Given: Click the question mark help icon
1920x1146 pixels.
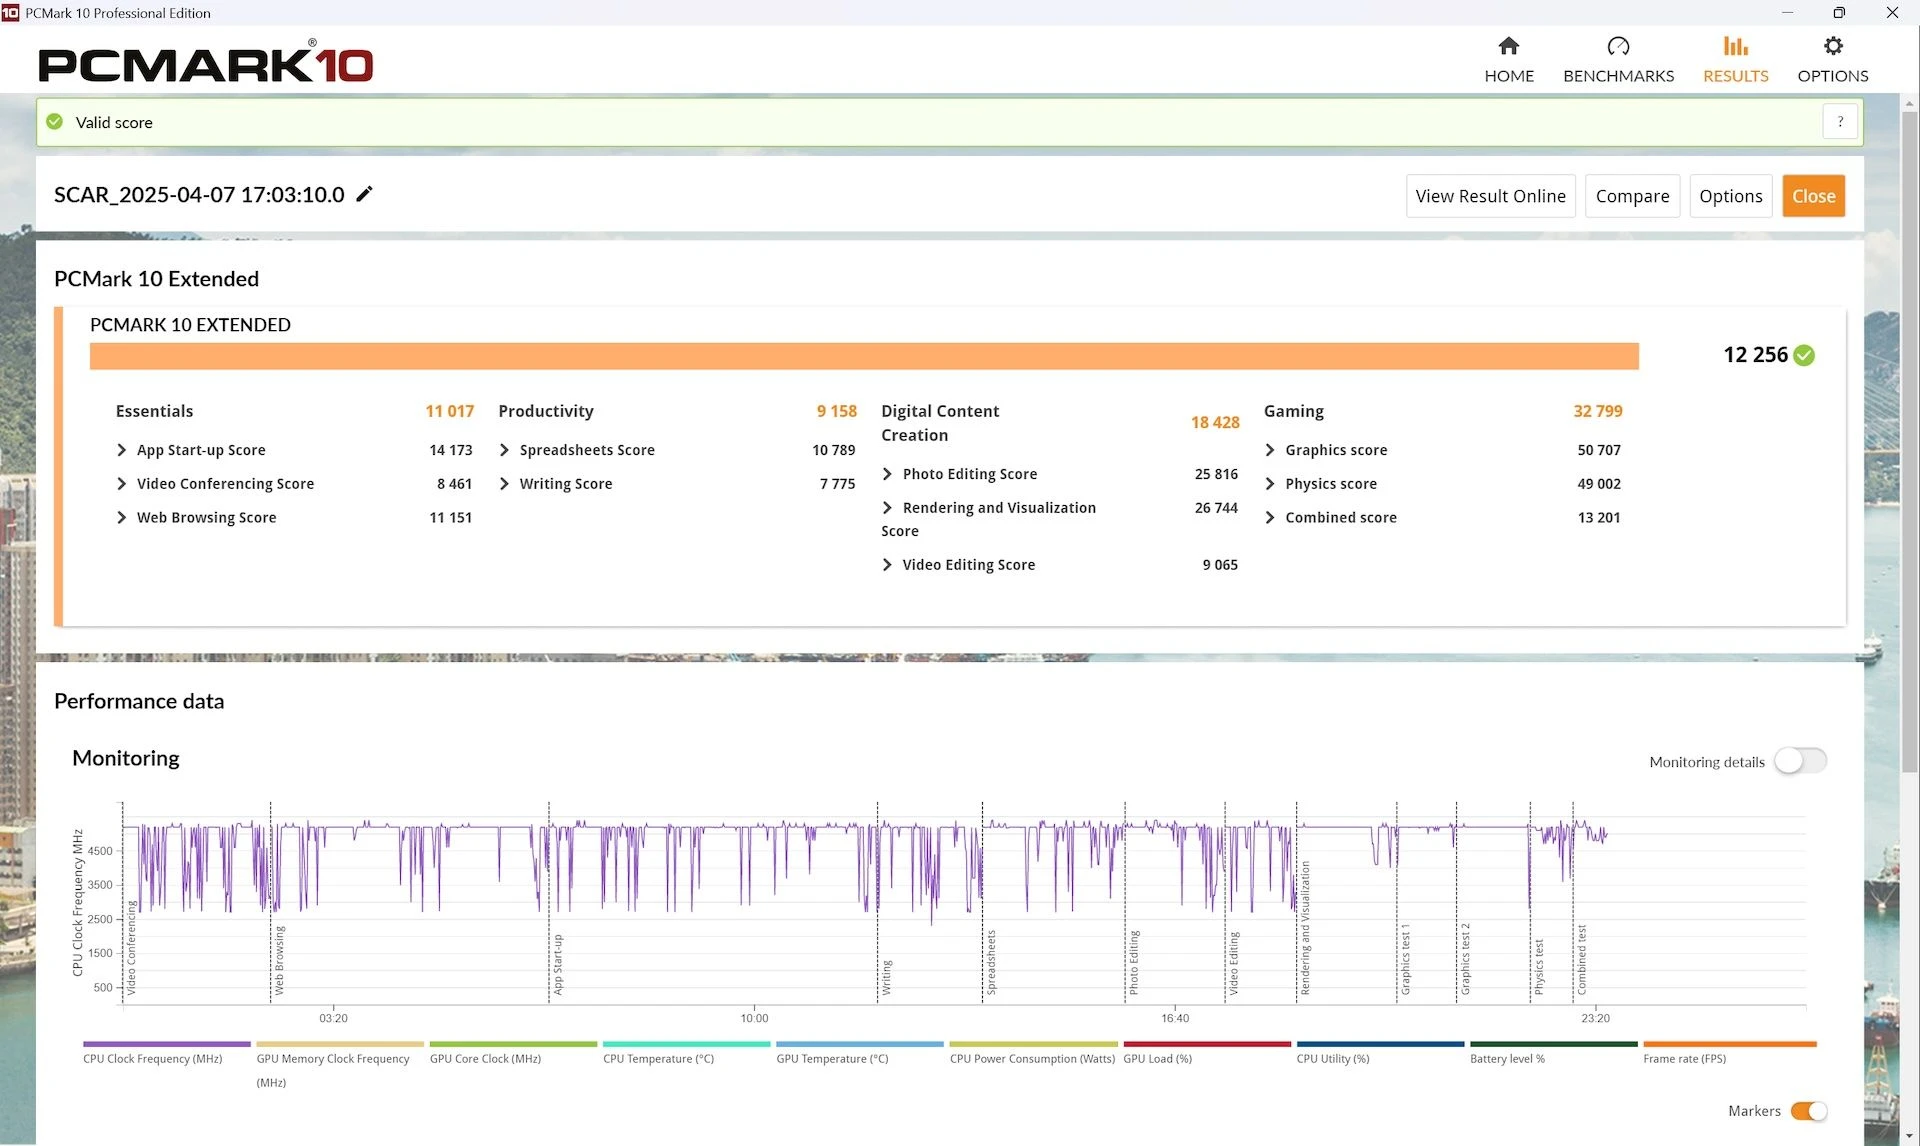Looking at the screenshot, I should (x=1840, y=122).
